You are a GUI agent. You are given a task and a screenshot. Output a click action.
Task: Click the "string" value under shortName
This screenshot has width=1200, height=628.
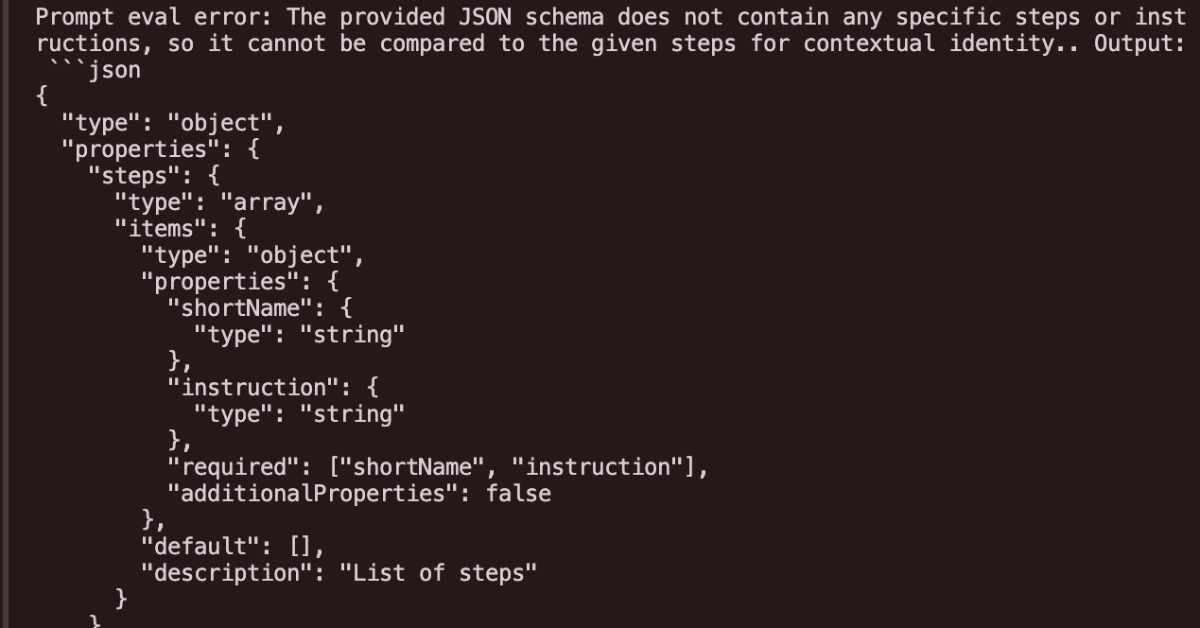[352, 335]
